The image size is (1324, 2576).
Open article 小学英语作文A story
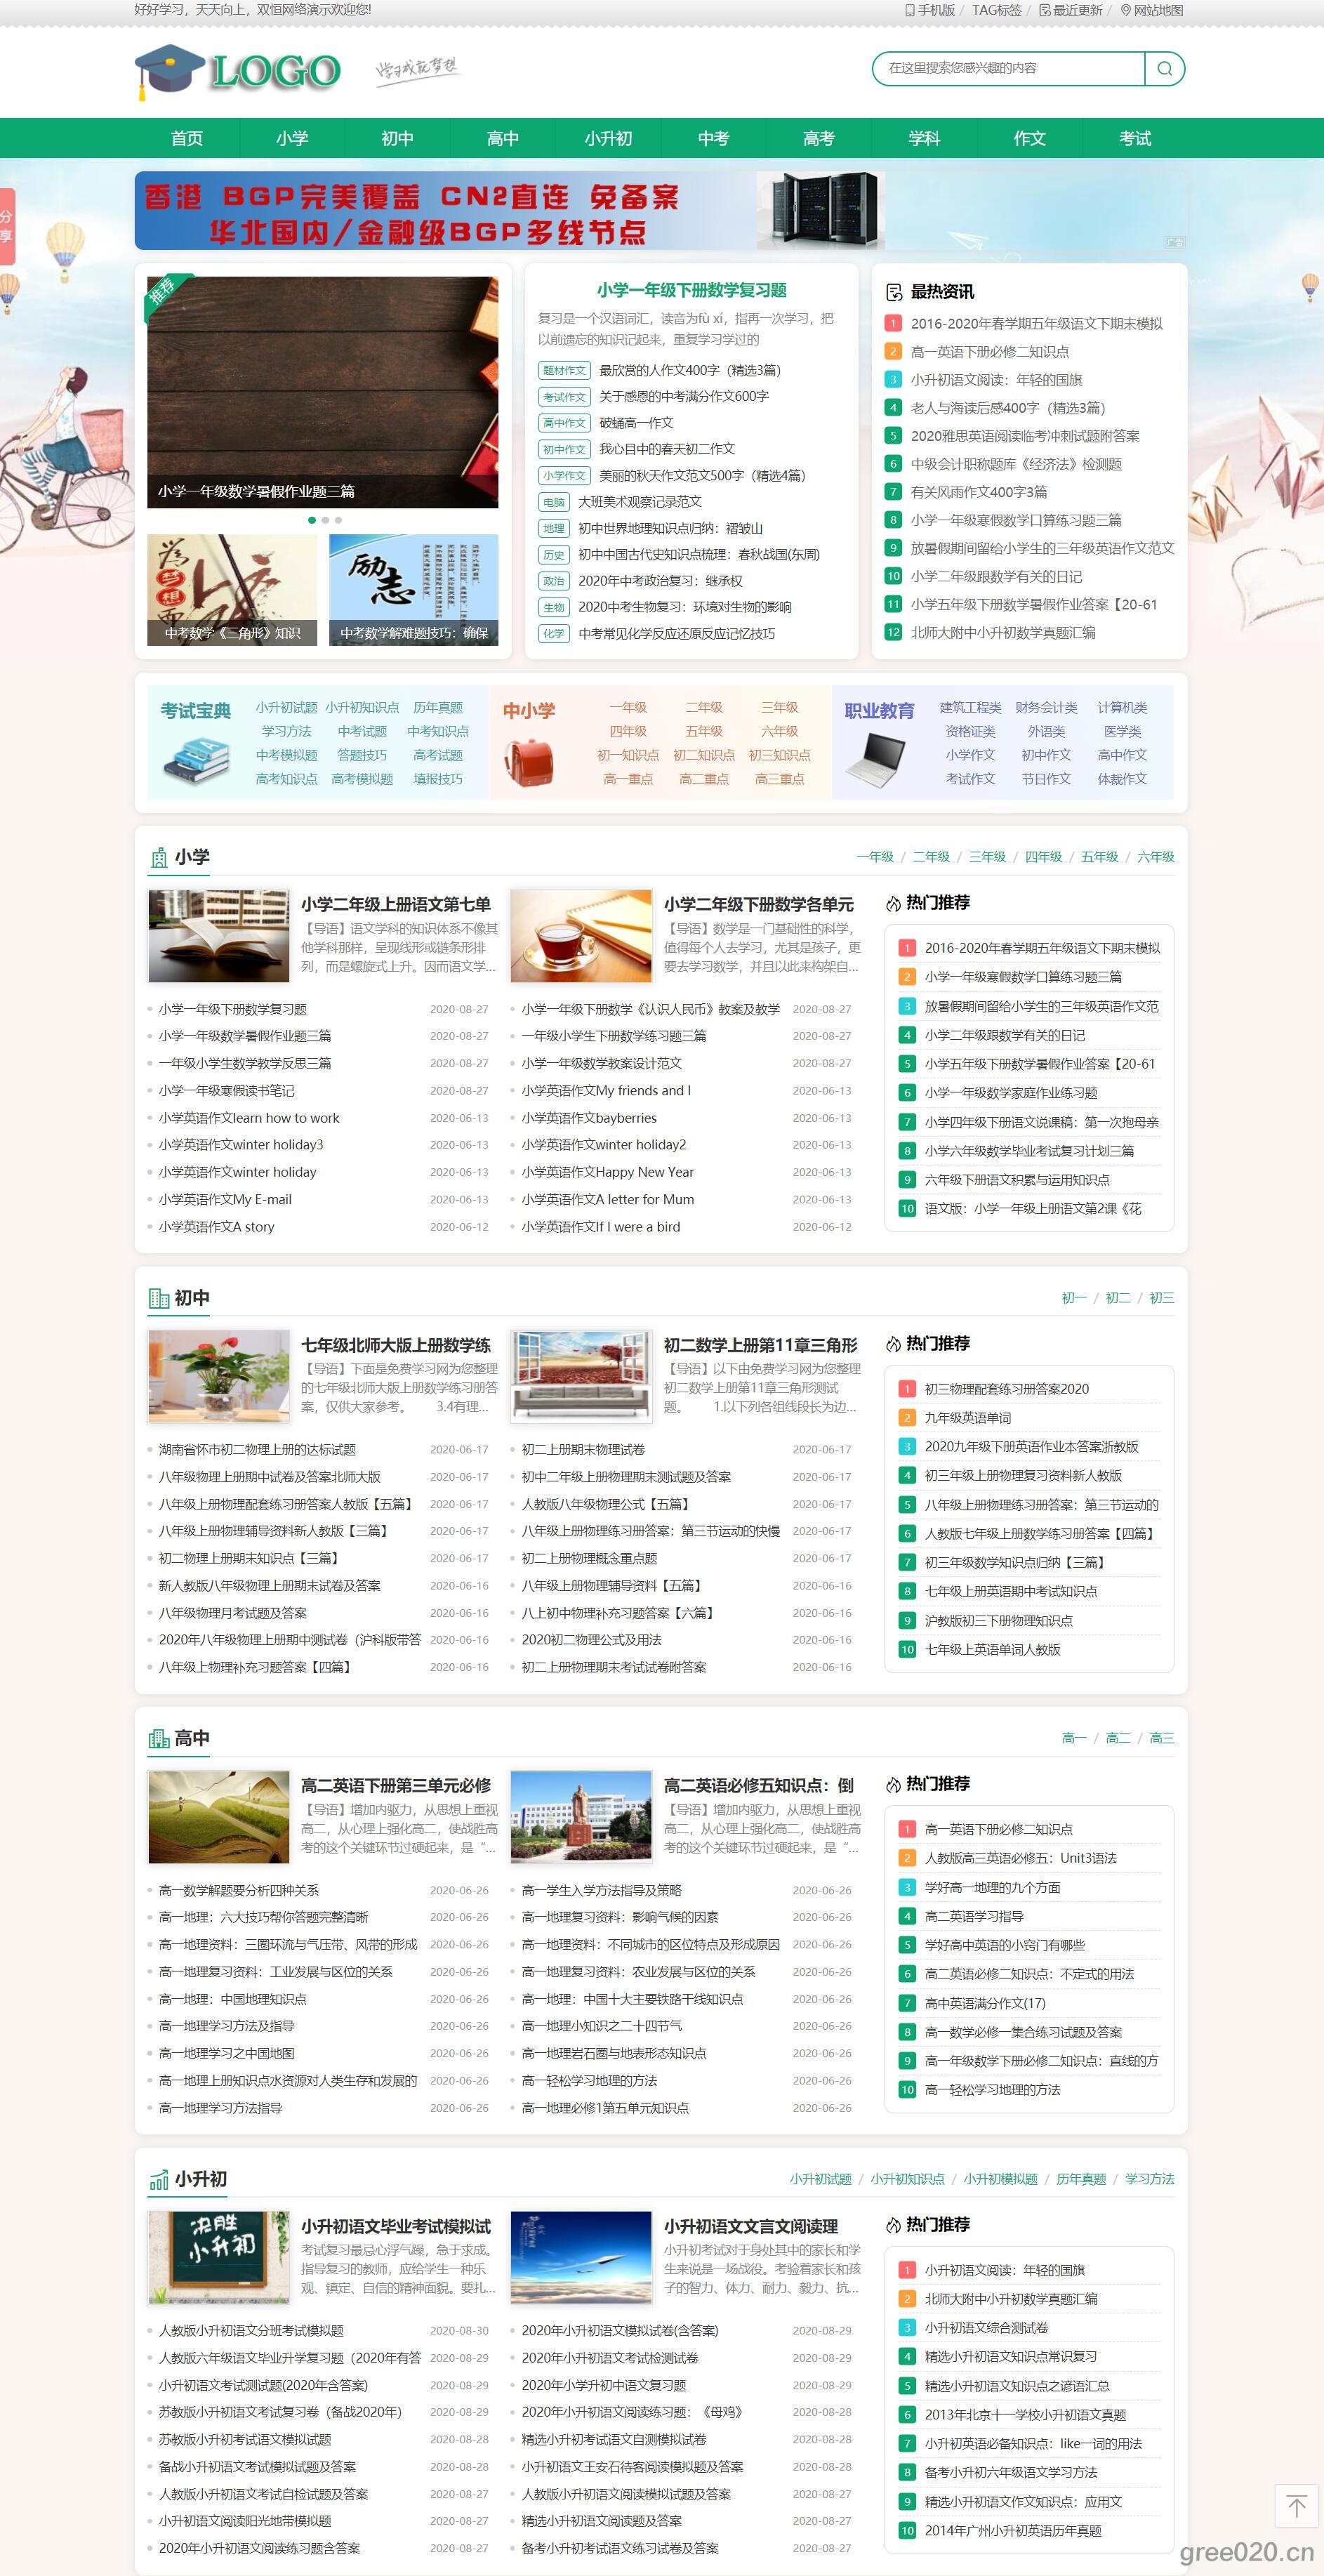[216, 1227]
